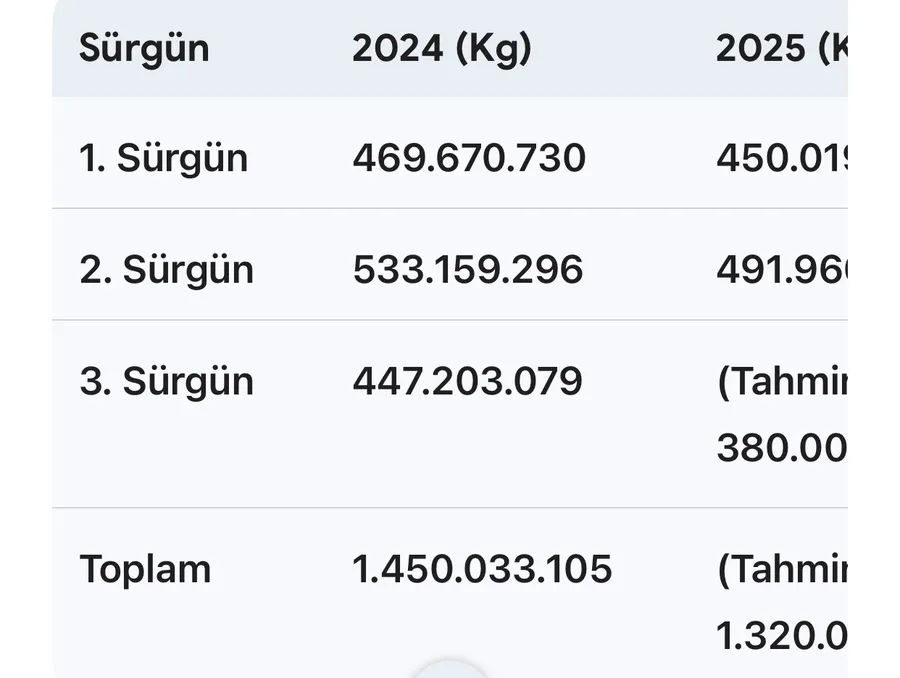The width and height of the screenshot is (900, 678).
Task: Select the Toplam row label
Action: click(x=145, y=569)
